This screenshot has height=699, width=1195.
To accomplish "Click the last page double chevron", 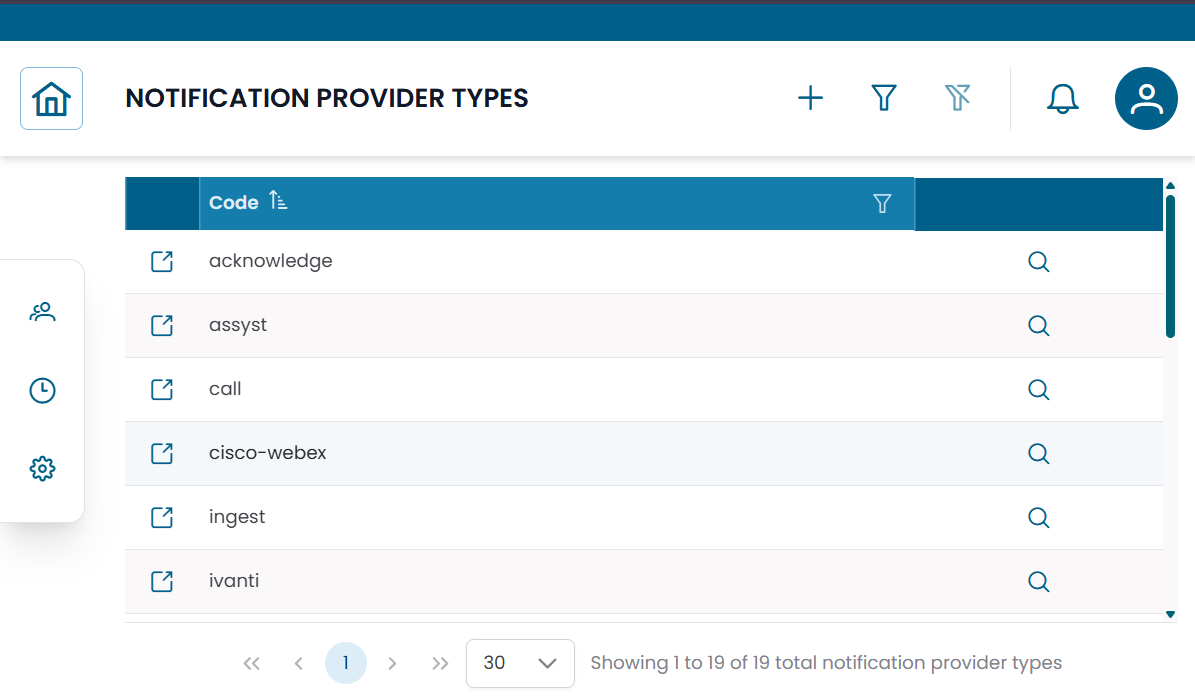I will coord(440,663).
